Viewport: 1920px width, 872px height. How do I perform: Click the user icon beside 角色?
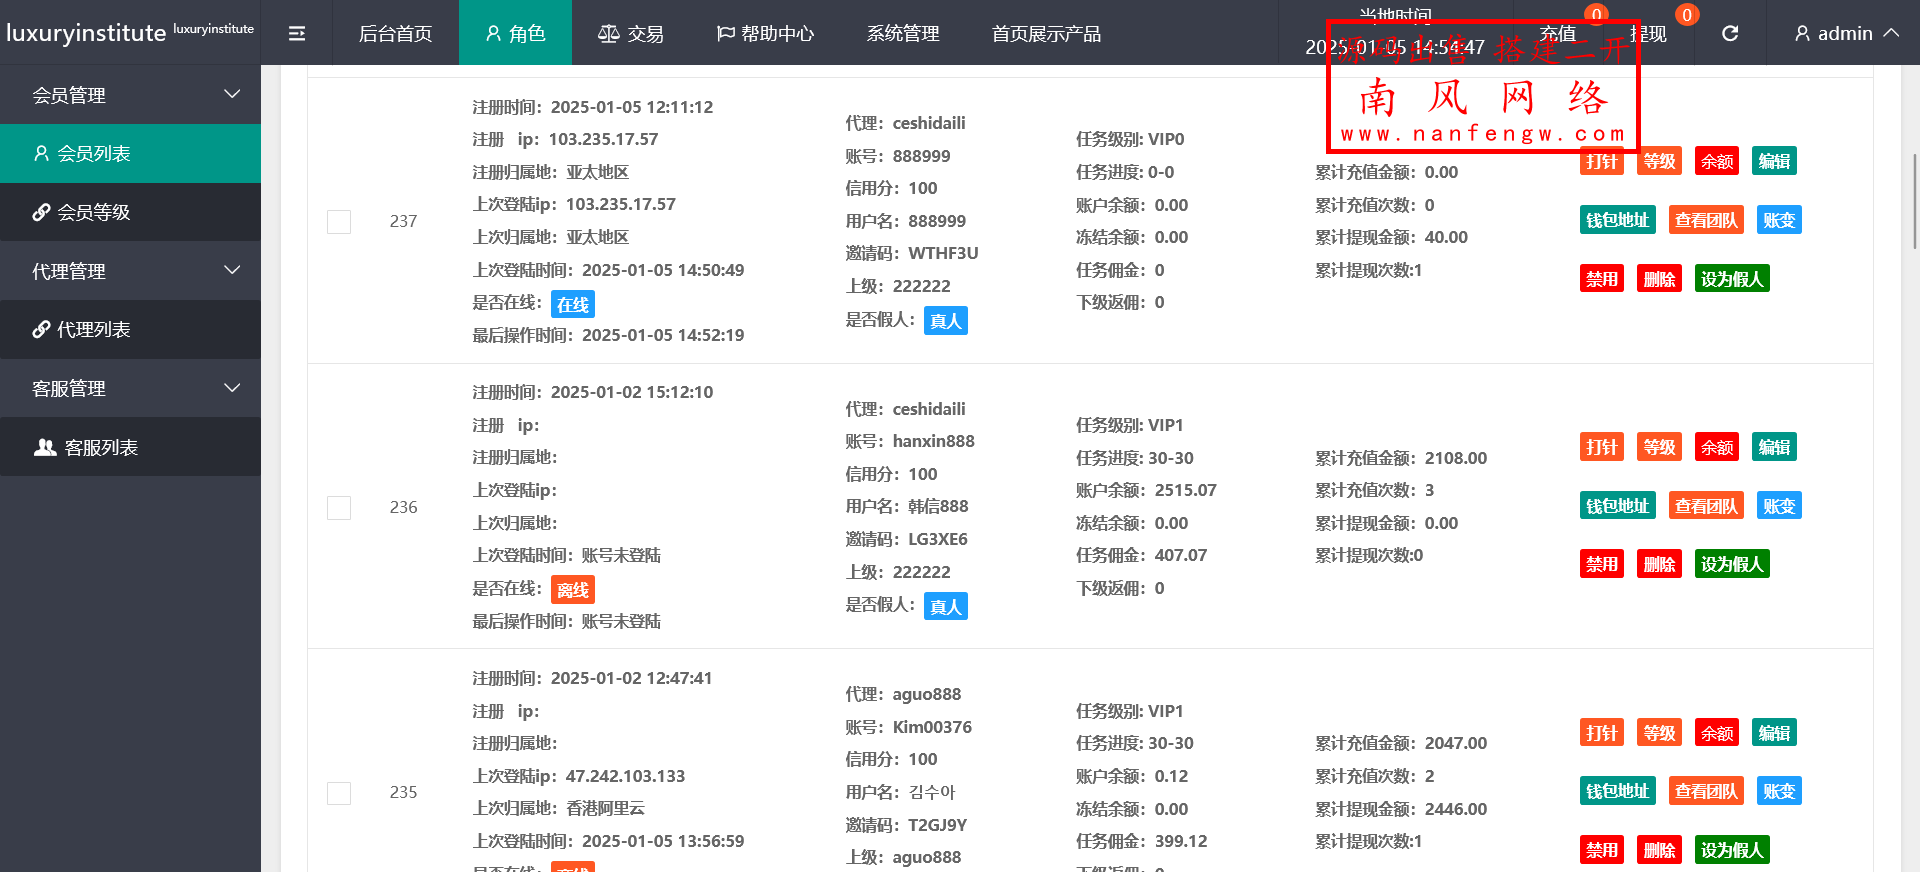tap(493, 34)
